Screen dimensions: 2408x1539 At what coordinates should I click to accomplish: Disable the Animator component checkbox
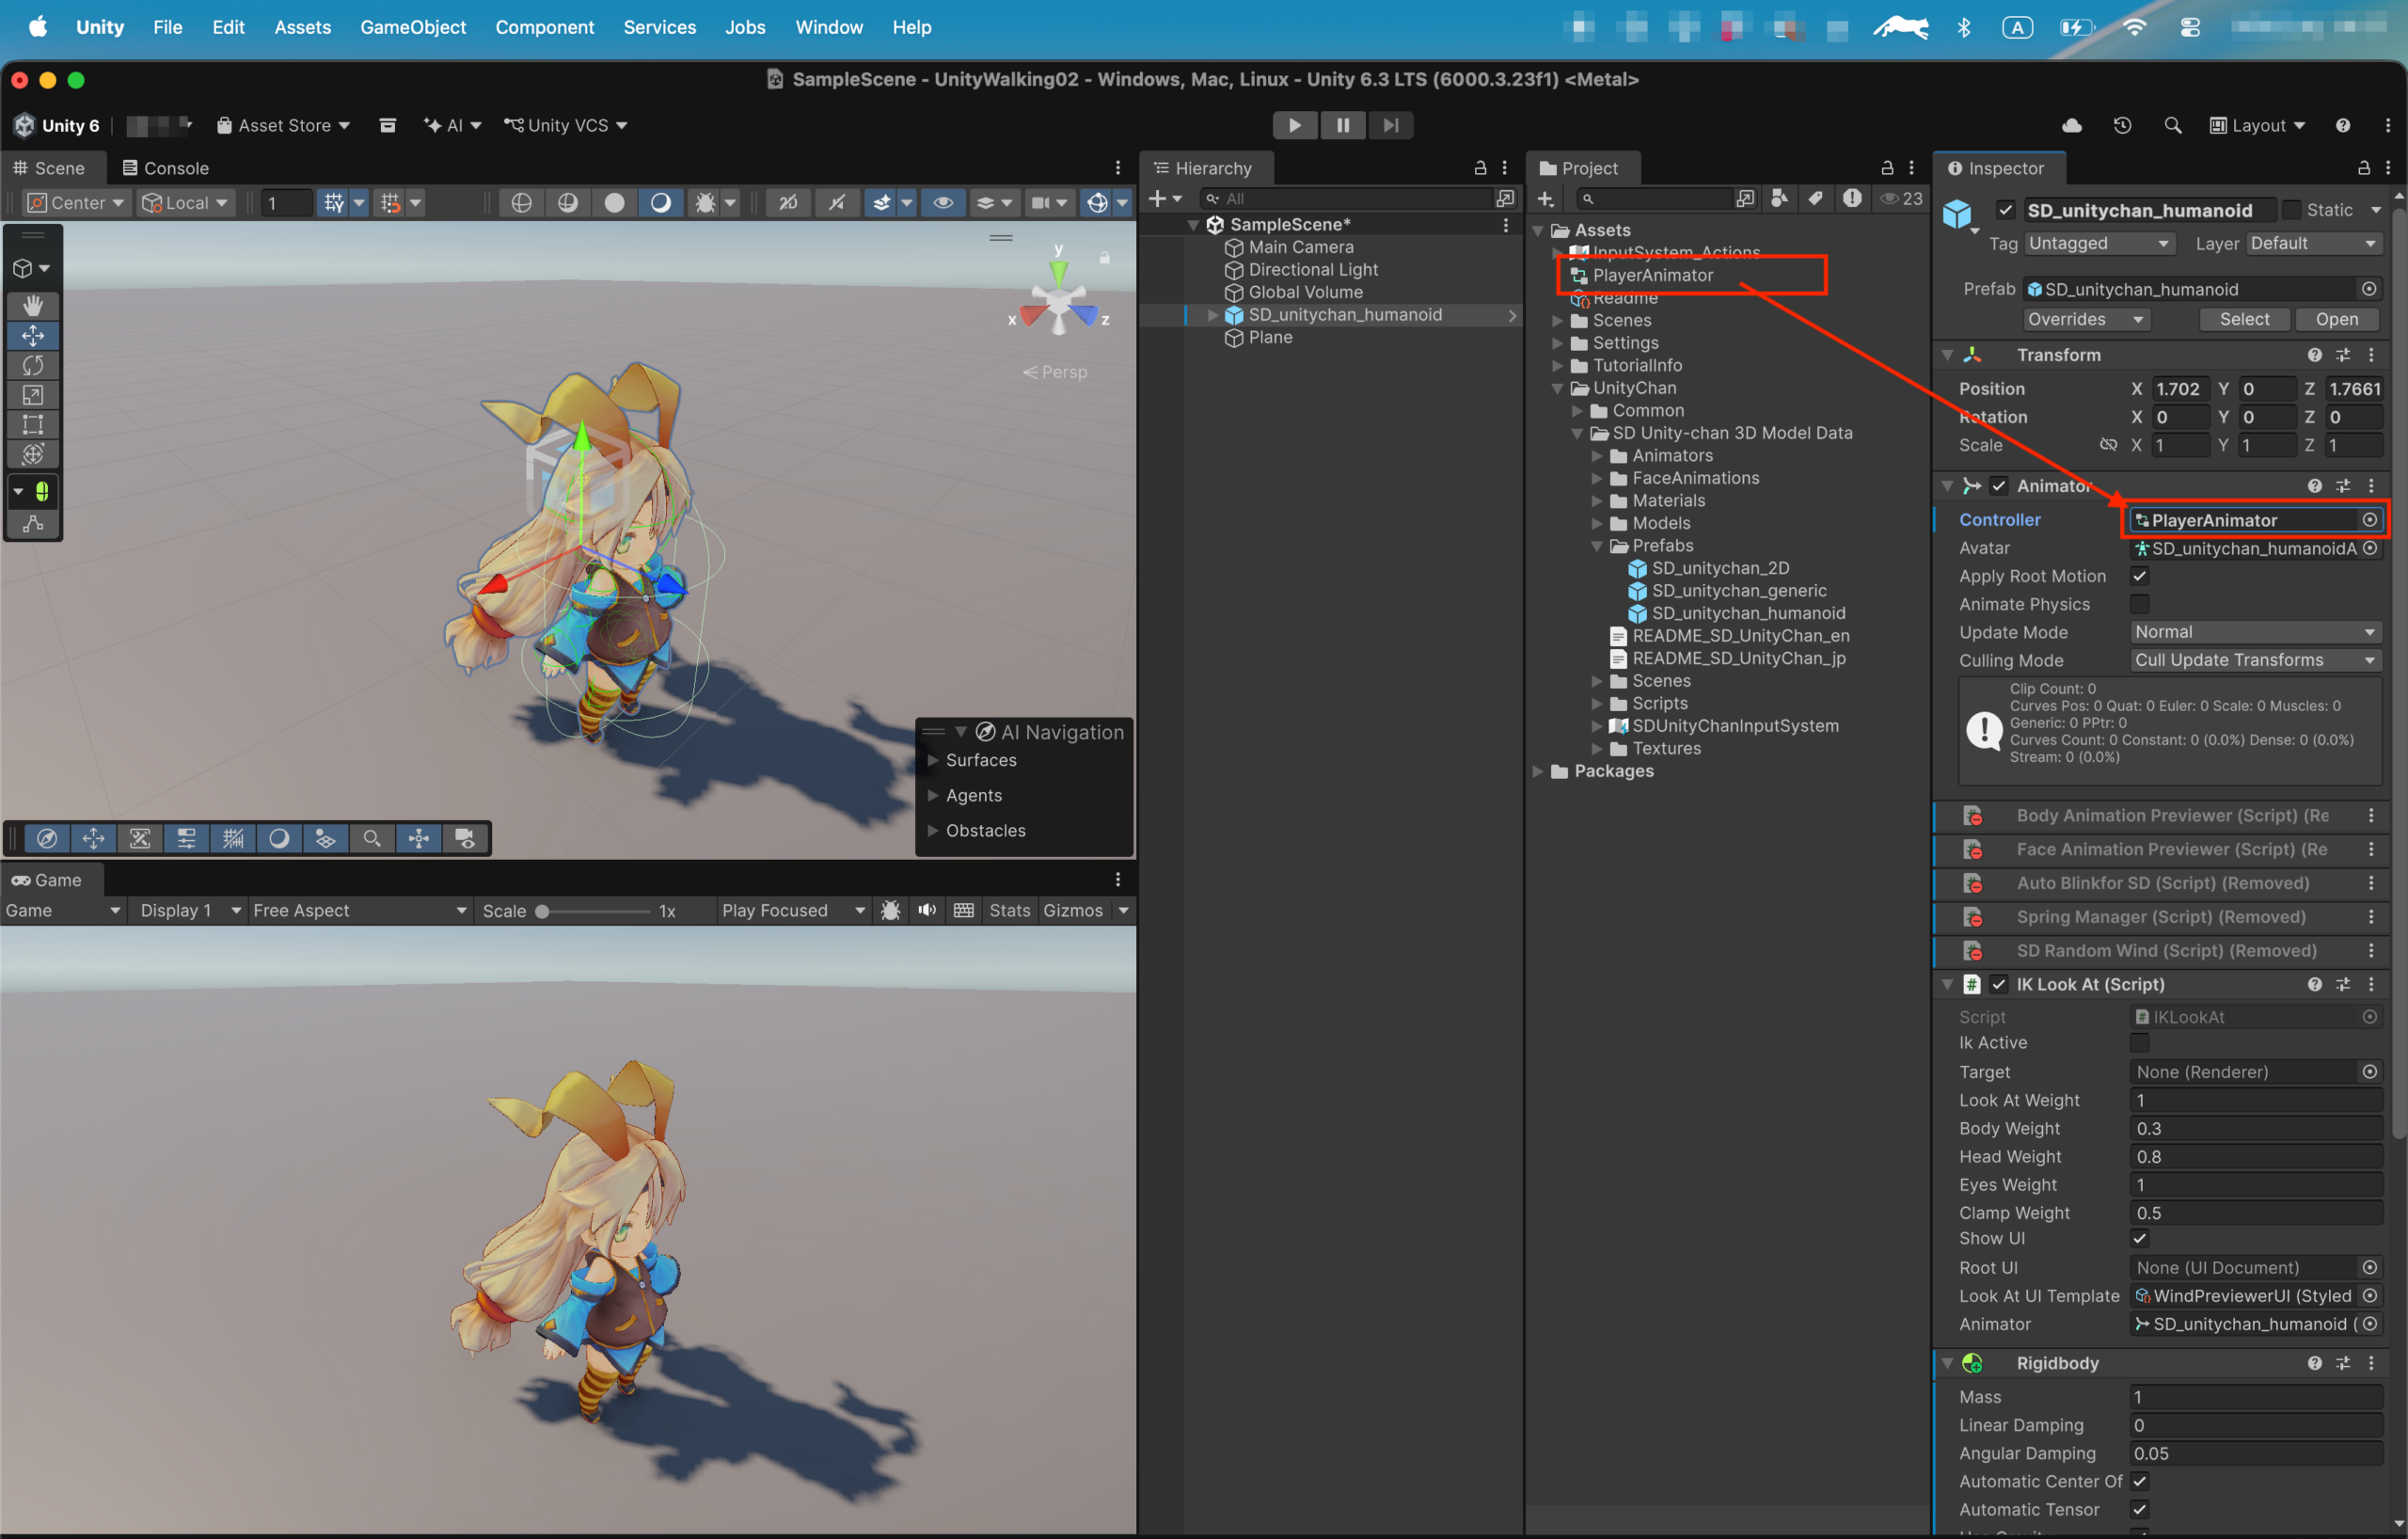pos(1999,486)
